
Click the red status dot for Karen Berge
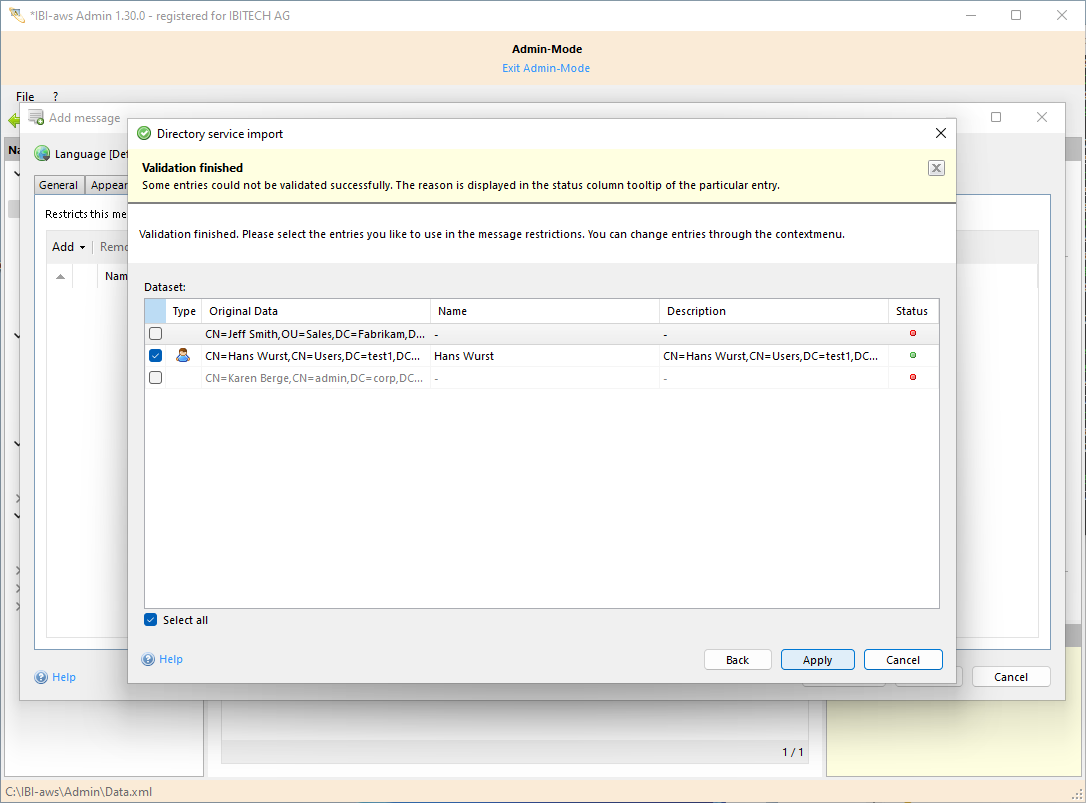pyautogui.click(x=912, y=377)
